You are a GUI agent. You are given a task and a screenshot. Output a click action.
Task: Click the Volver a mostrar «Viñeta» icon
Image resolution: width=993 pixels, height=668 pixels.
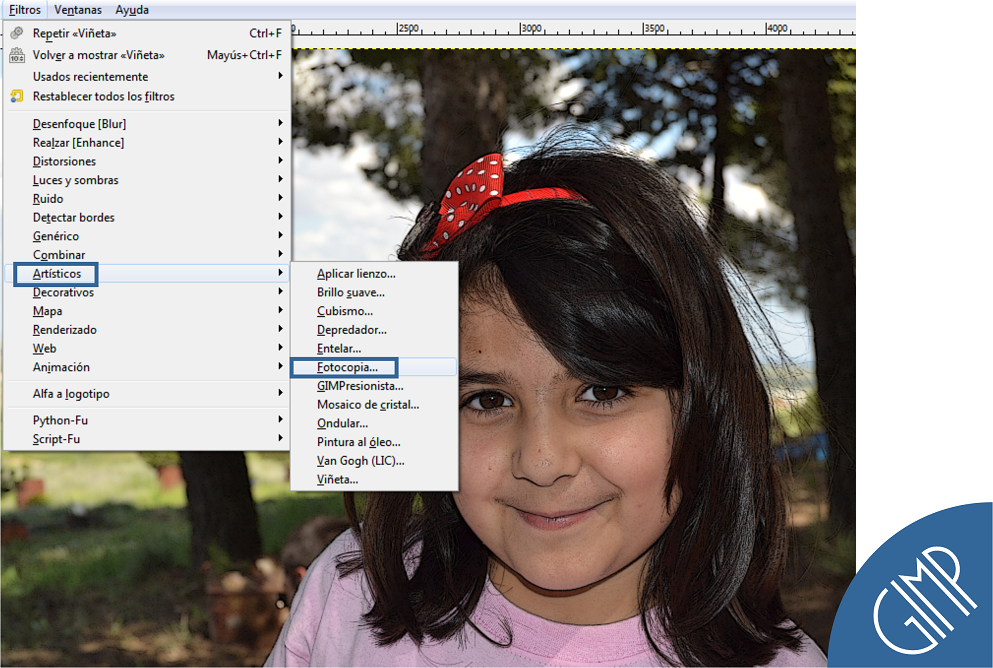[17, 55]
